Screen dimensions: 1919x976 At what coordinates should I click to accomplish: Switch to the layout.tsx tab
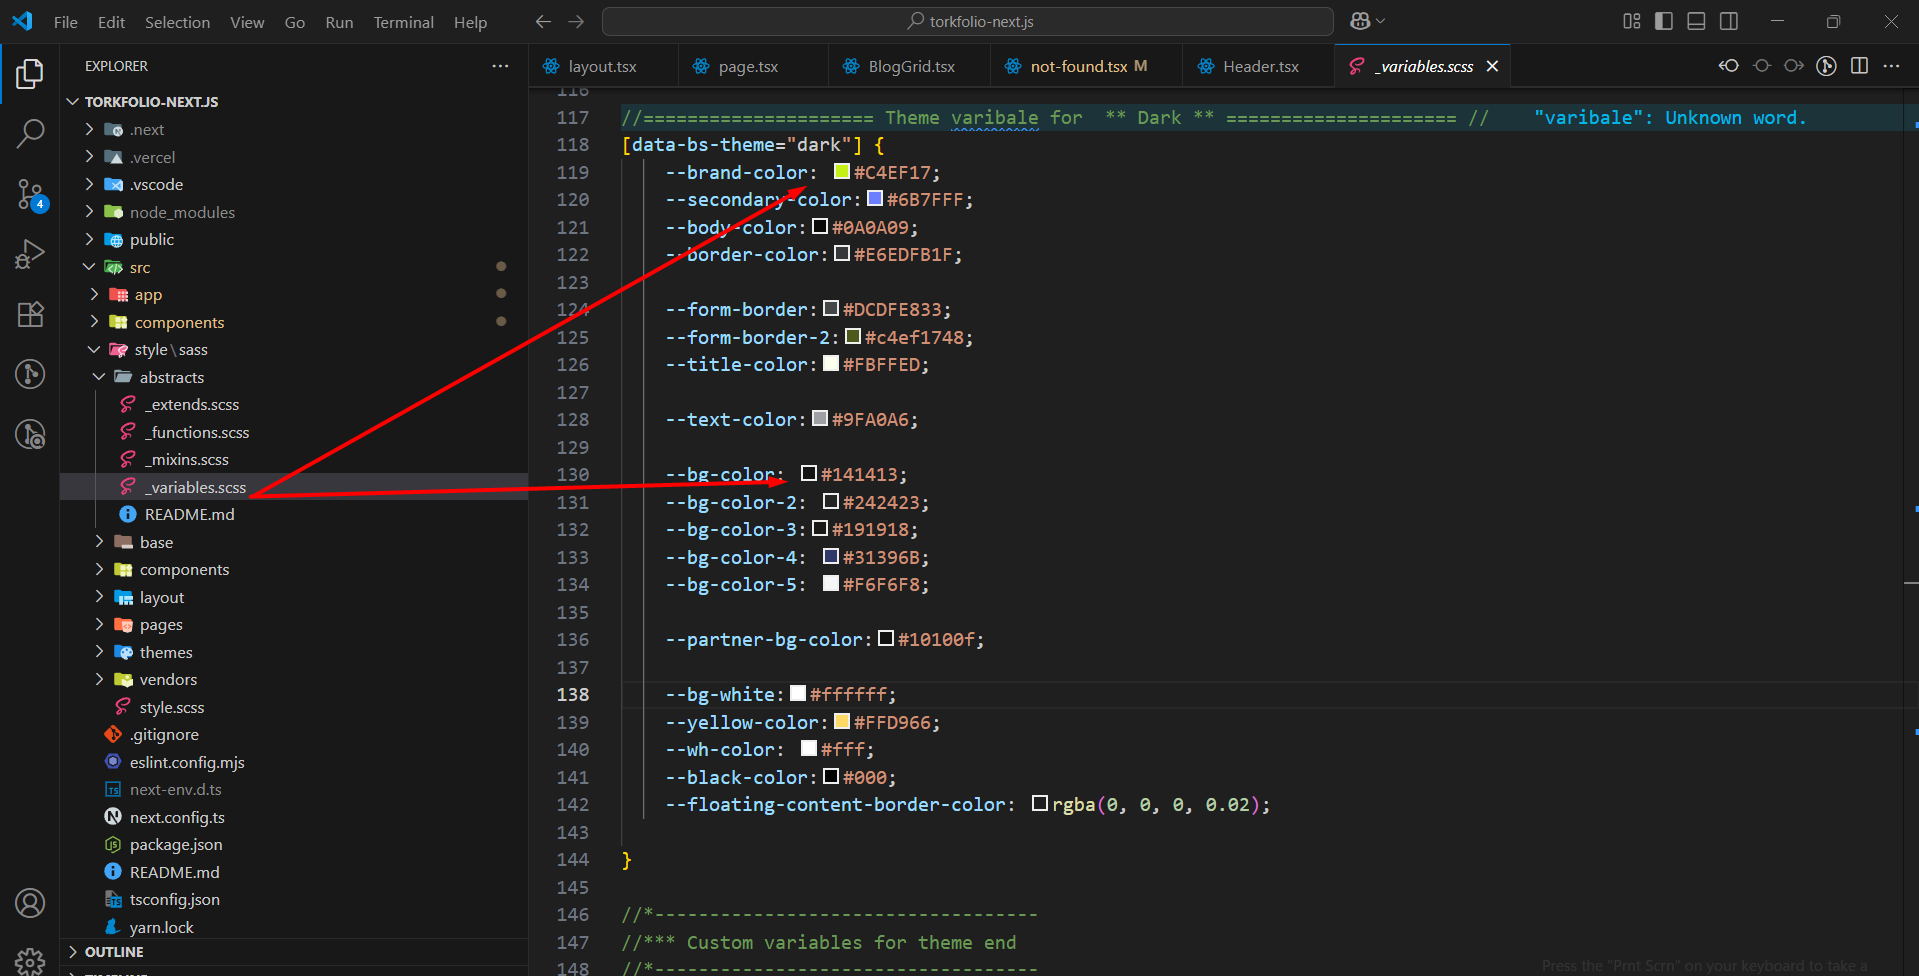point(603,66)
